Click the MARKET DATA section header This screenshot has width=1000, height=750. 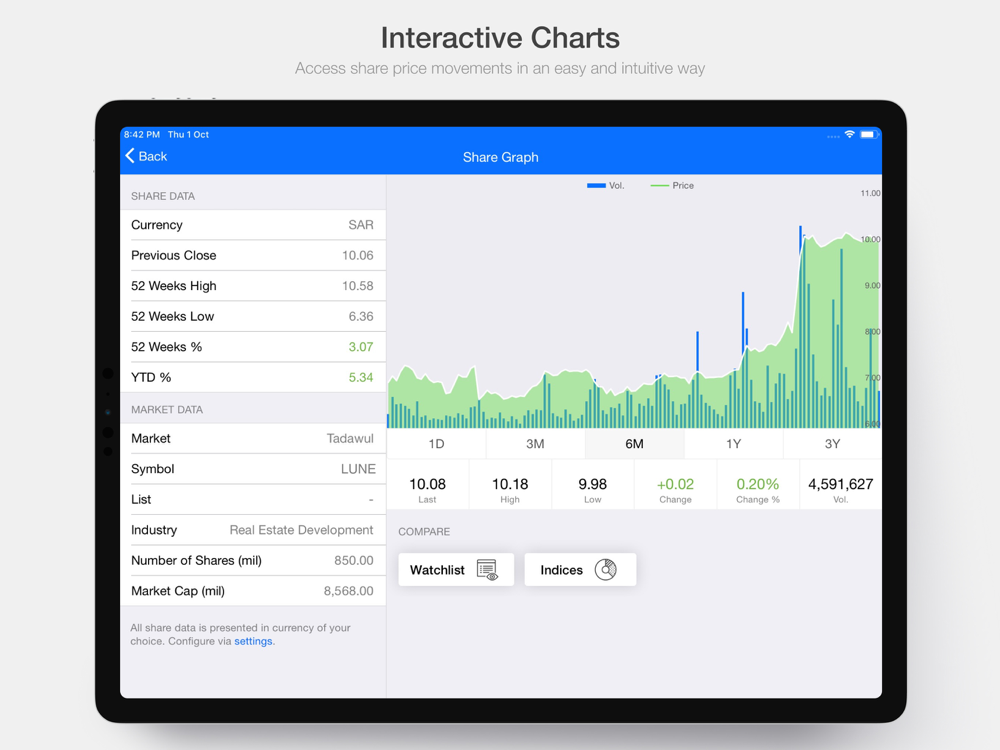tap(166, 410)
